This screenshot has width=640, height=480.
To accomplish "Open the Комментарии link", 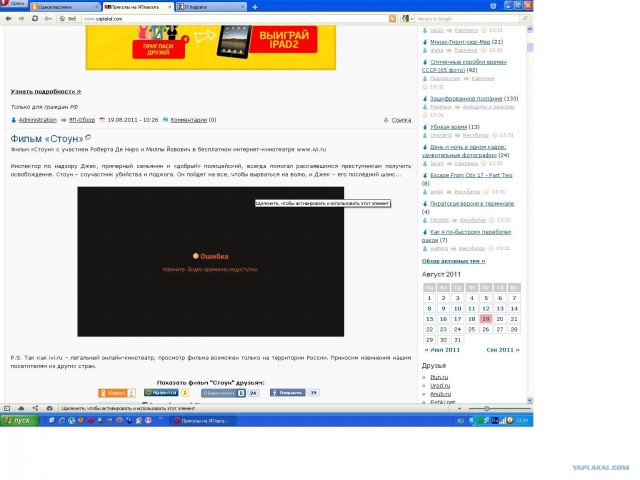I will point(189,120).
